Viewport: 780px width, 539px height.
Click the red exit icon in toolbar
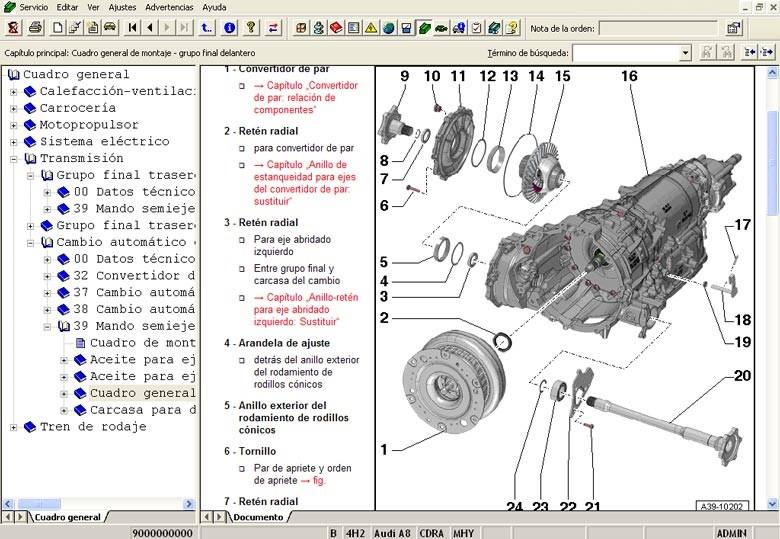(x=13, y=27)
